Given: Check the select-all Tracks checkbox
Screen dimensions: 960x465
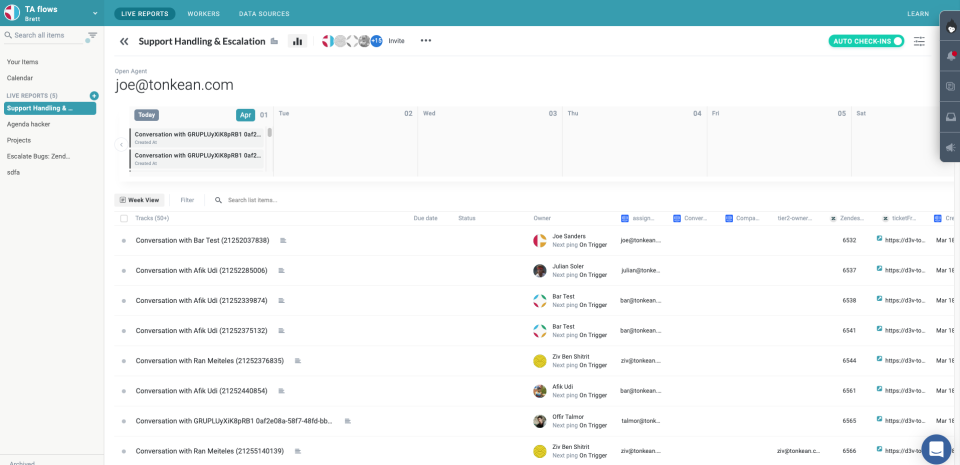Looking at the screenshot, I should point(124,218).
